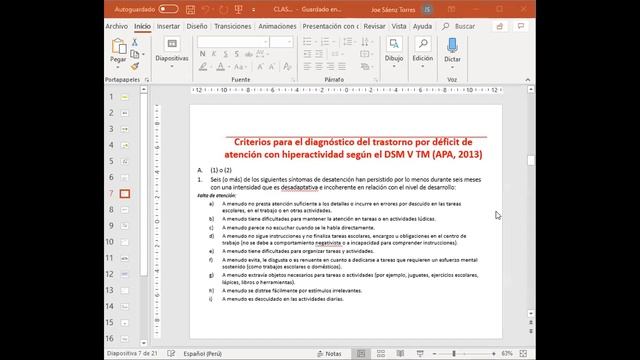Image resolution: width=640 pixels, height=360 pixels.
Task: Click Clear All Formatting icon
Action: pyautogui.click(x=287, y=67)
